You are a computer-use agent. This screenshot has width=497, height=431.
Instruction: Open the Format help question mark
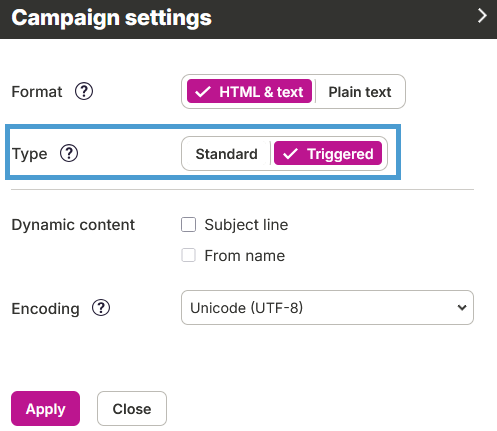coord(84,91)
